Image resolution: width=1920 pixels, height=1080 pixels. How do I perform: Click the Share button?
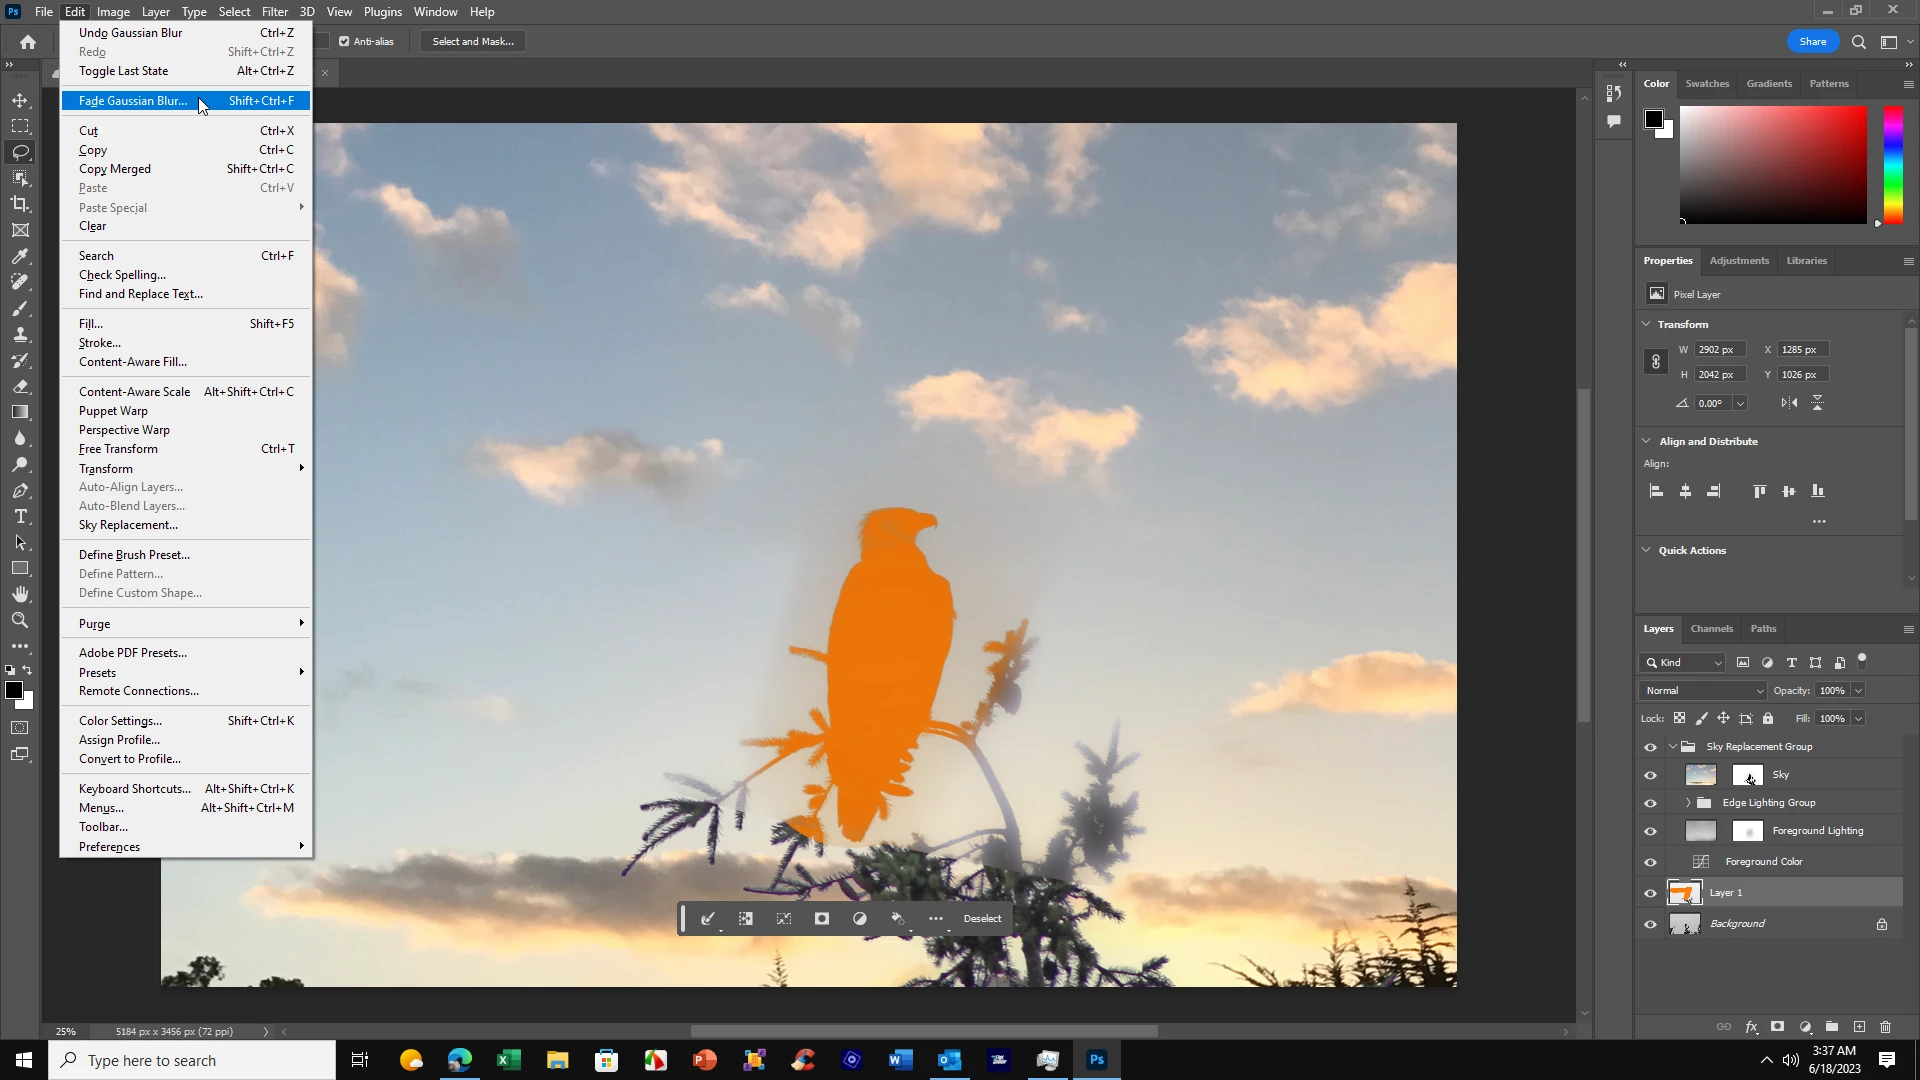click(x=1812, y=42)
